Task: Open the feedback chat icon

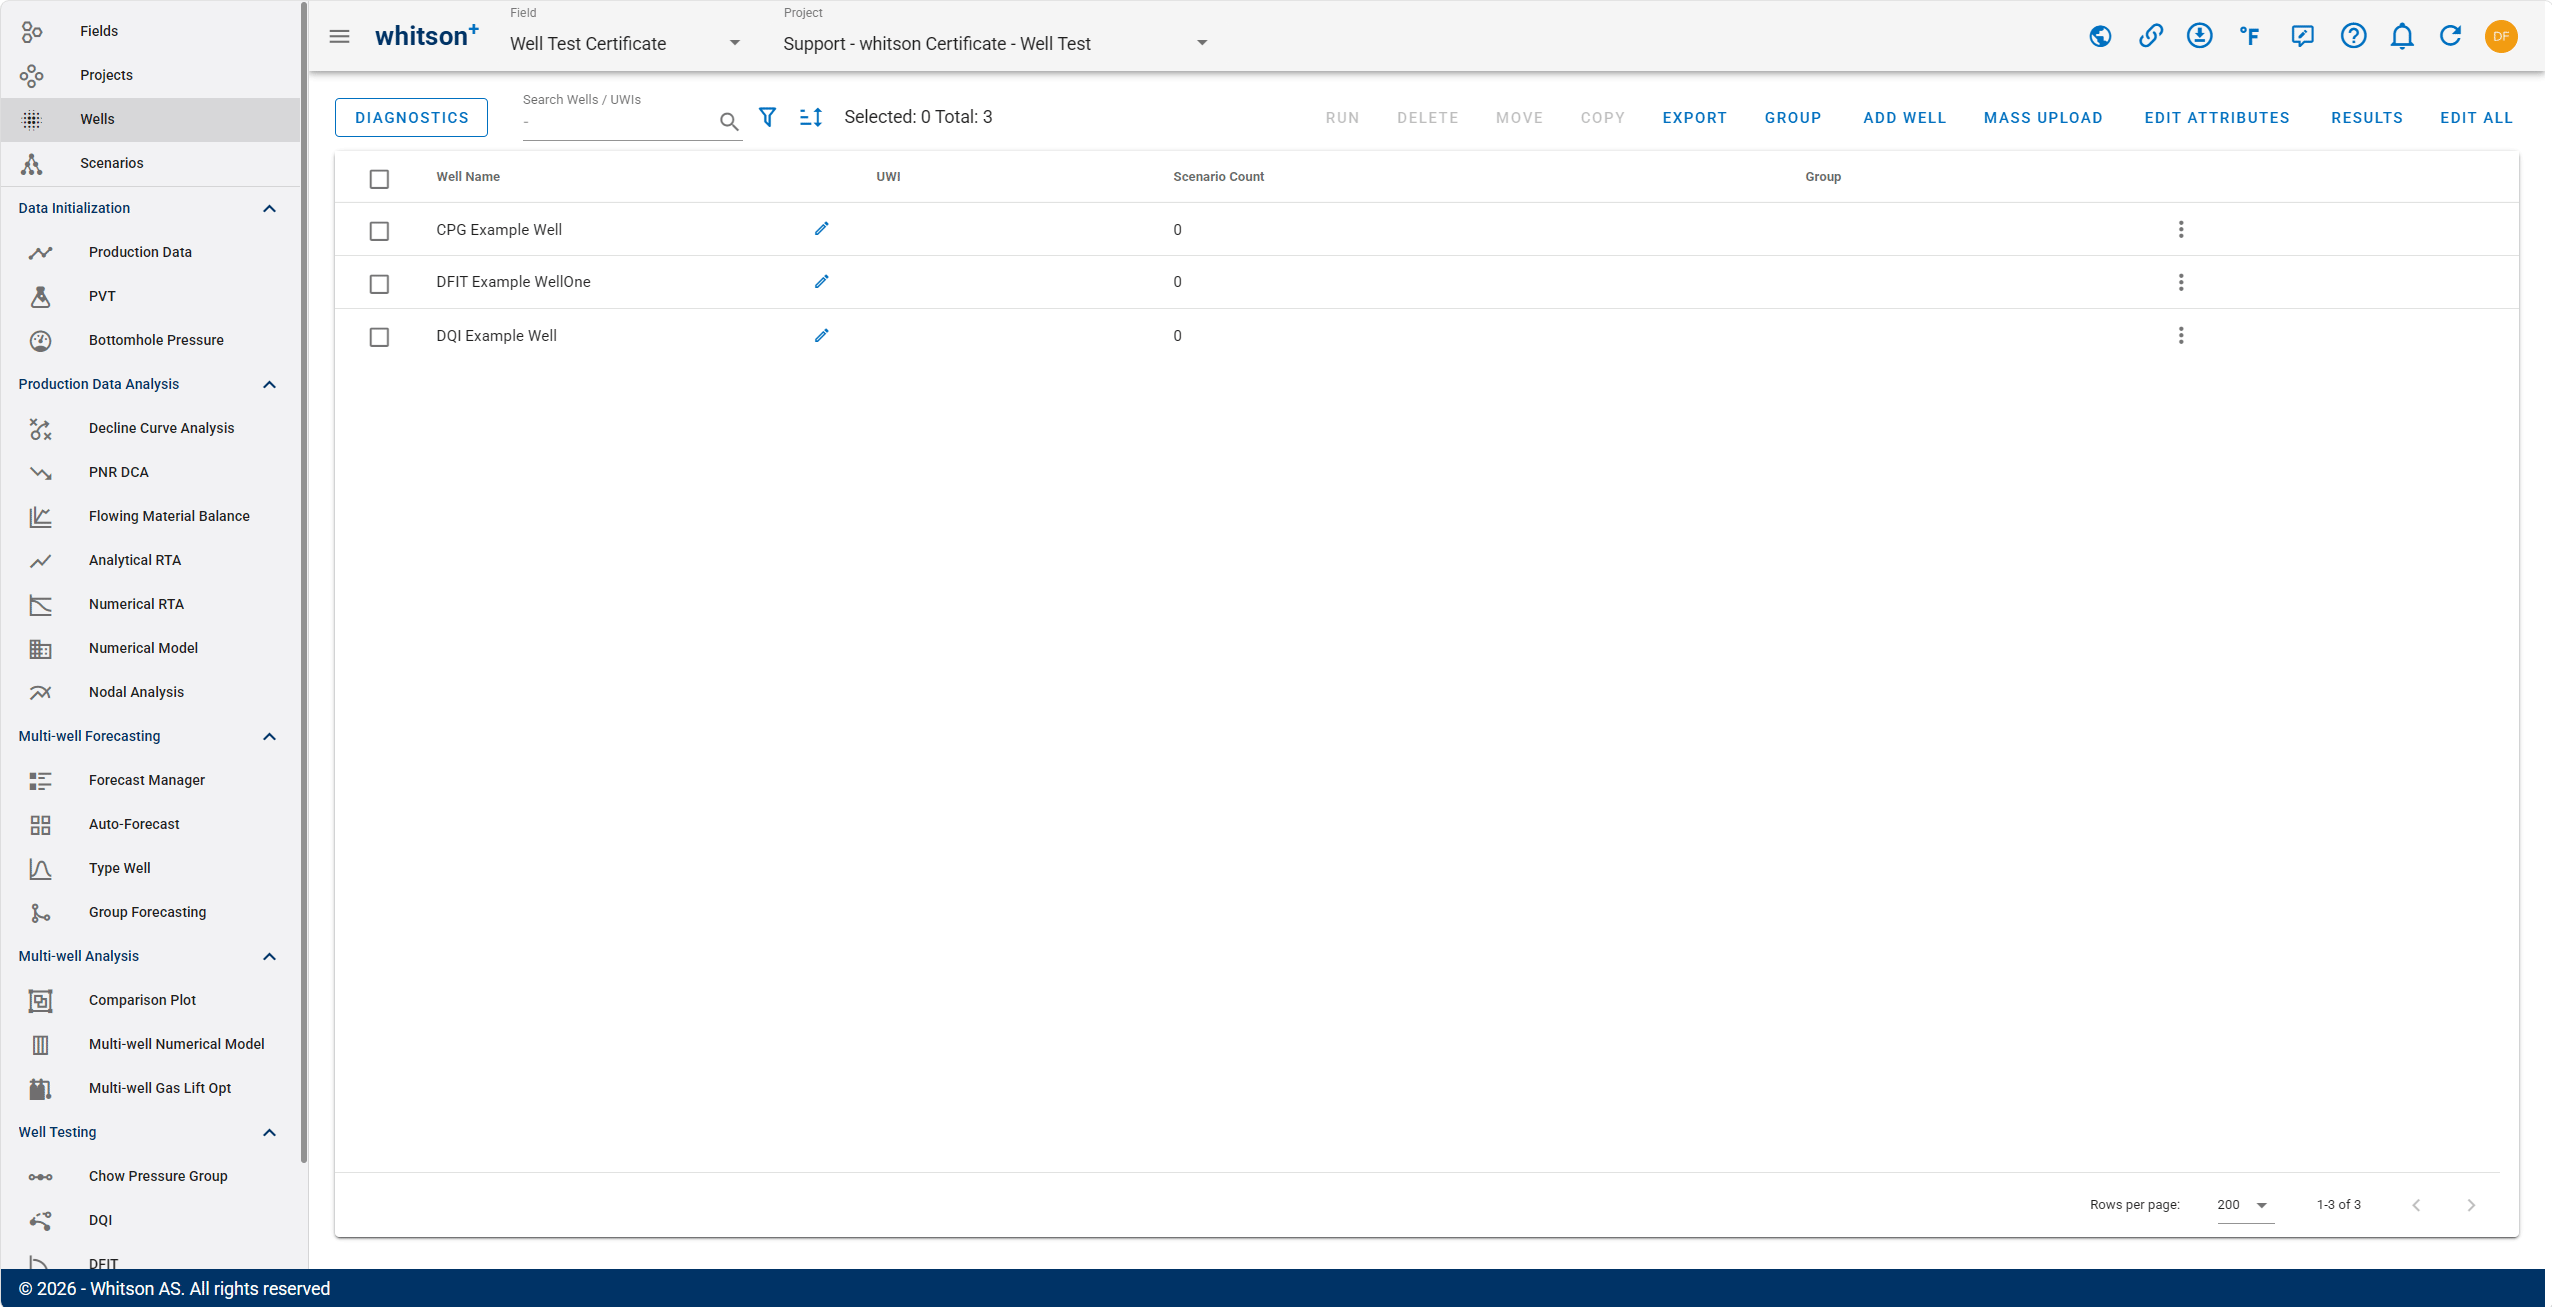Action: pos(2303,37)
